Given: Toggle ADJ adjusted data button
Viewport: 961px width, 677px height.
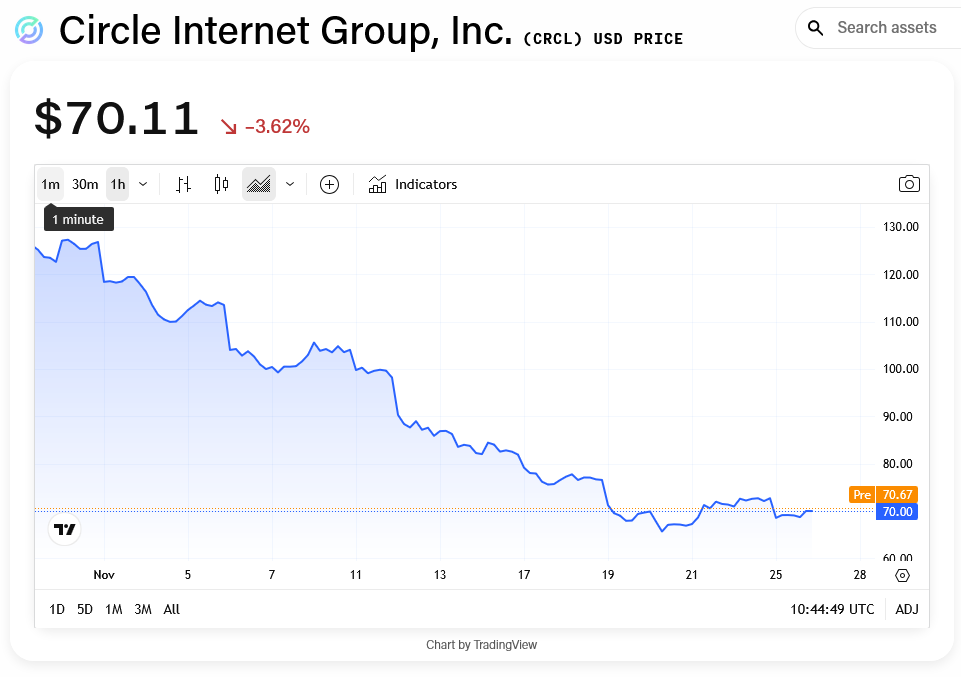Looking at the screenshot, I should coord(906,609).
